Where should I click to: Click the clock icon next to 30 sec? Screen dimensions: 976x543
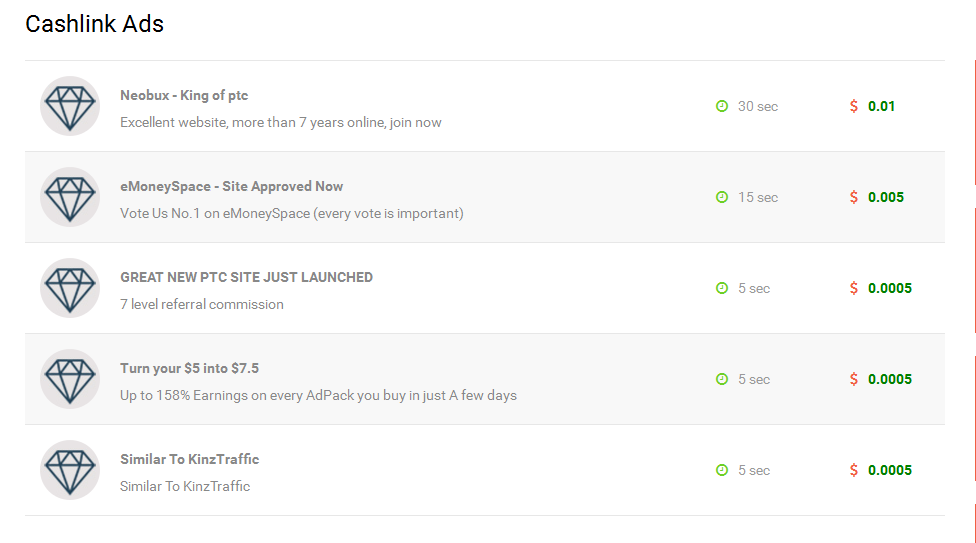[722, 106]
